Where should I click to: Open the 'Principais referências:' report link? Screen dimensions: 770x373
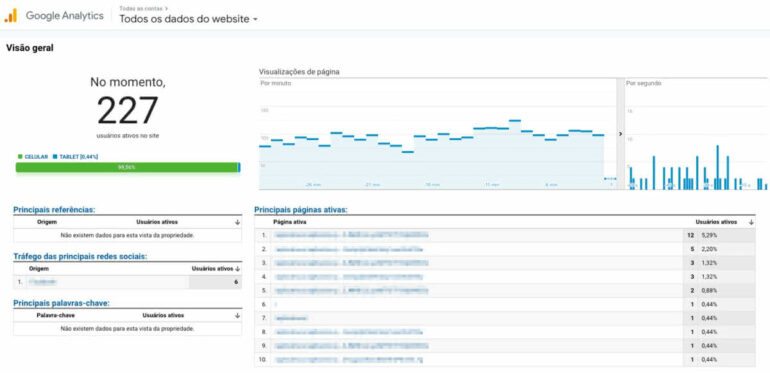[x=54, y=210]
